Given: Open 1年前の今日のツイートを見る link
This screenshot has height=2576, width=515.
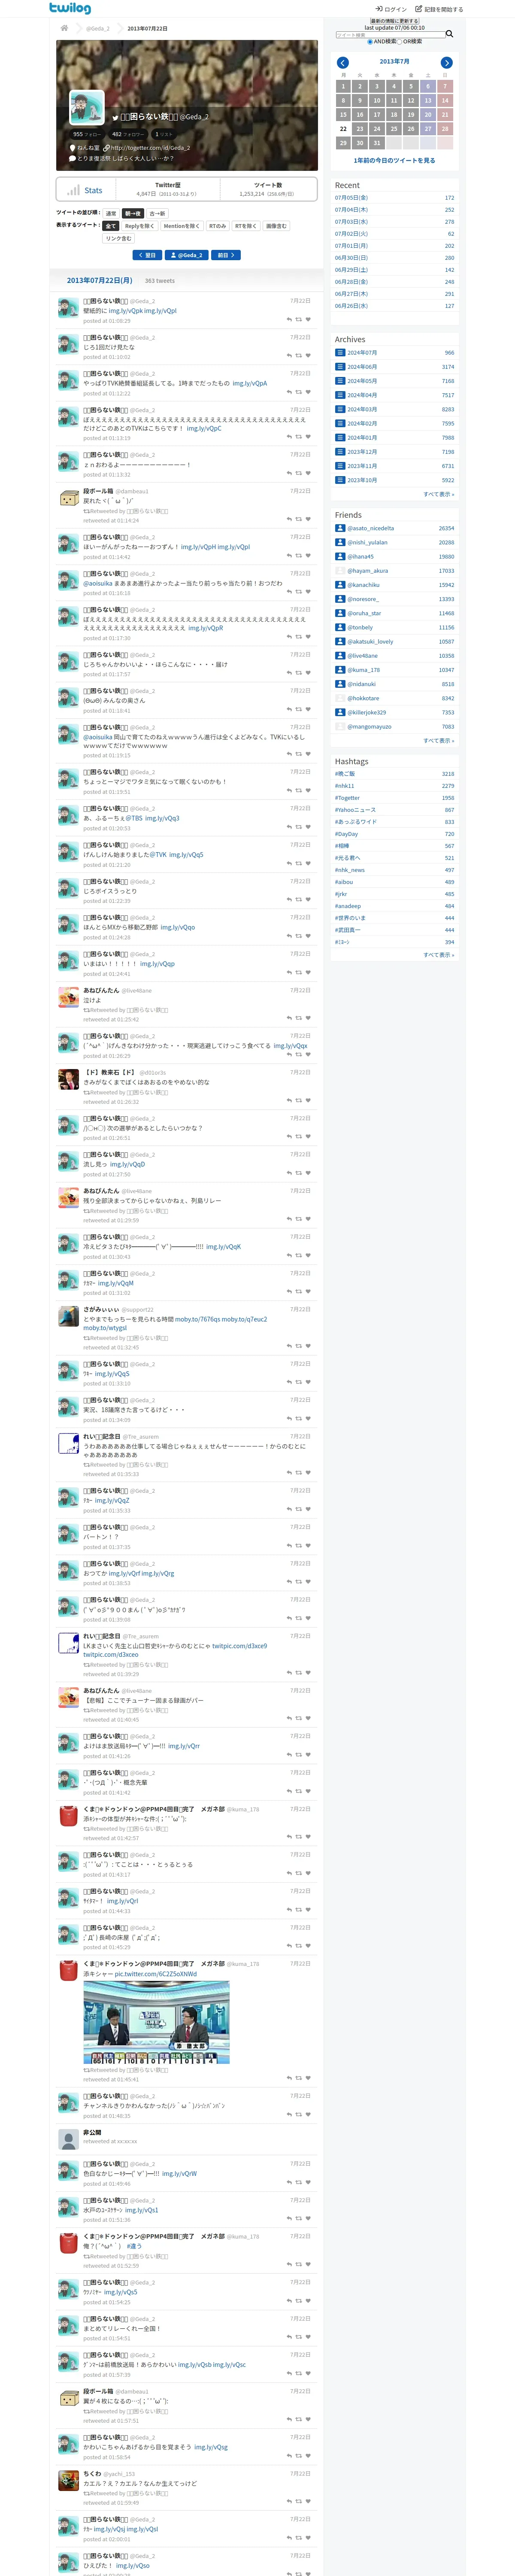Looking at the screenshot, I should click(x=394, y=160).
